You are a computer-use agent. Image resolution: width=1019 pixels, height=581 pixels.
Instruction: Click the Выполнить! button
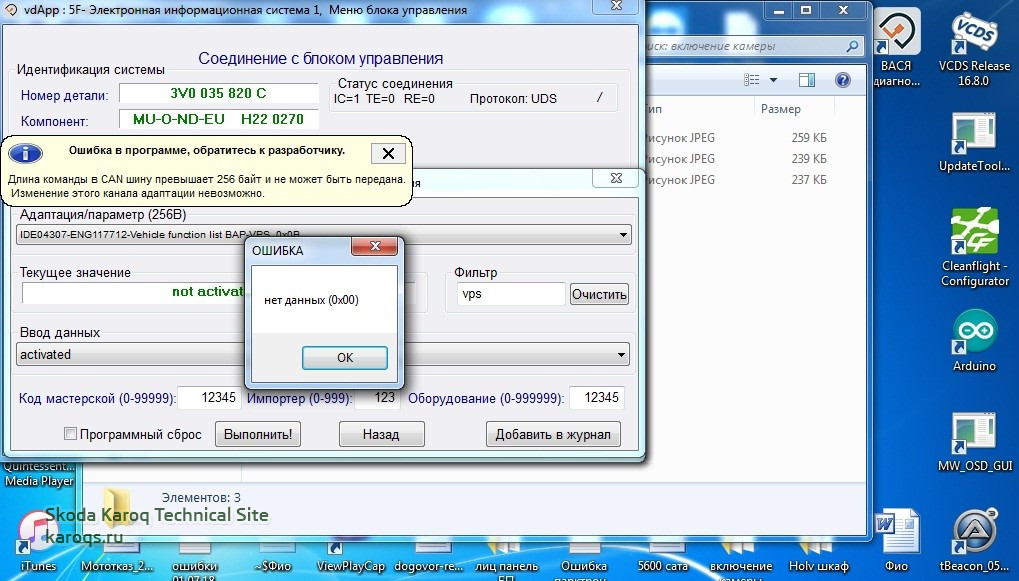point(258,434)
